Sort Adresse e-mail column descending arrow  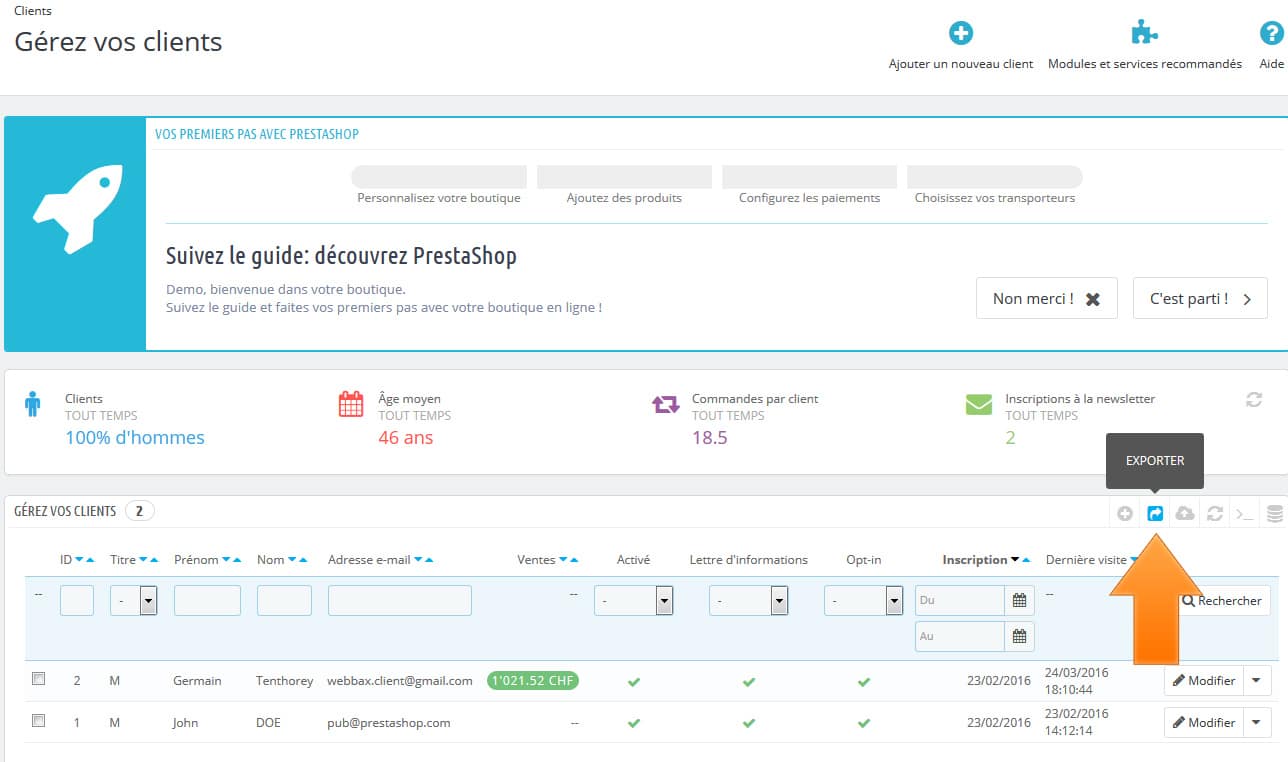click(418, 560)
